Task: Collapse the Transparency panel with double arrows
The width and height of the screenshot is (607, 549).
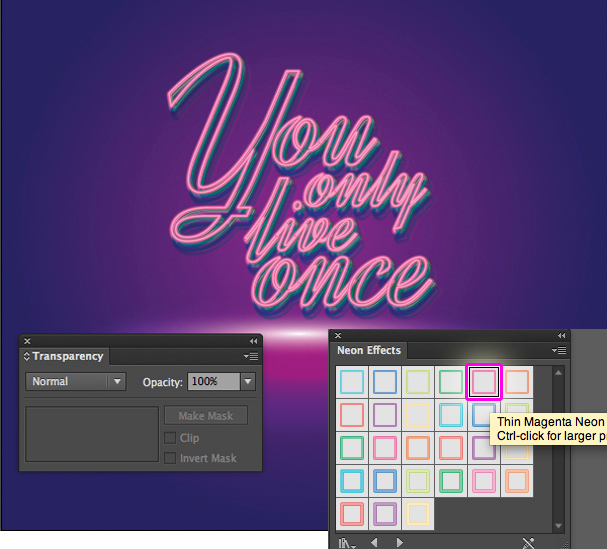Action: coord(253,341)
